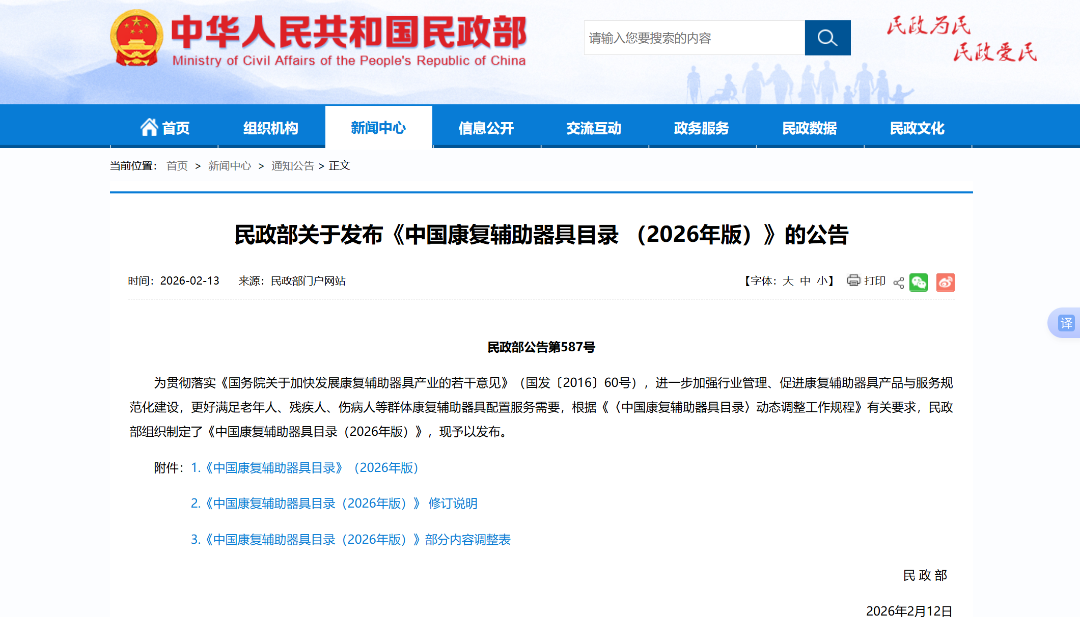Select the 新闻中心 tab
The image size is (1080, 617).
tap(379, 127)
